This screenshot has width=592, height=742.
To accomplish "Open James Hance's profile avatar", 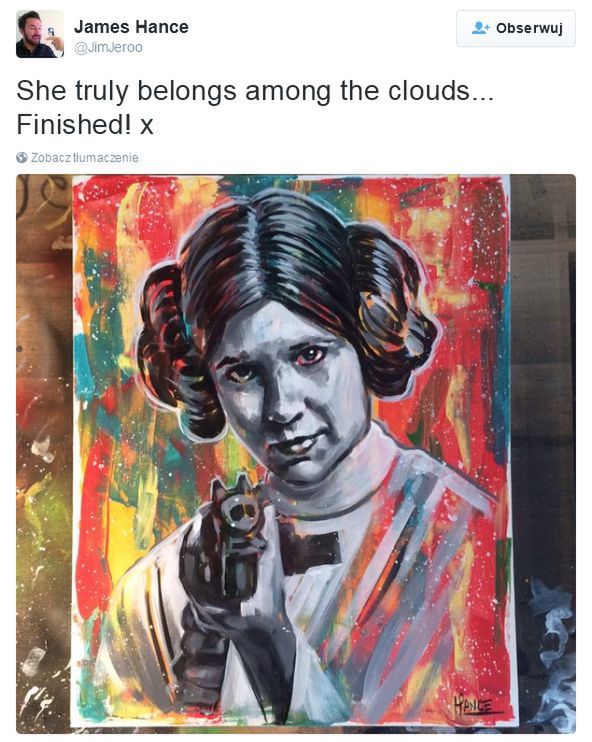I will (x=40, y=34).
